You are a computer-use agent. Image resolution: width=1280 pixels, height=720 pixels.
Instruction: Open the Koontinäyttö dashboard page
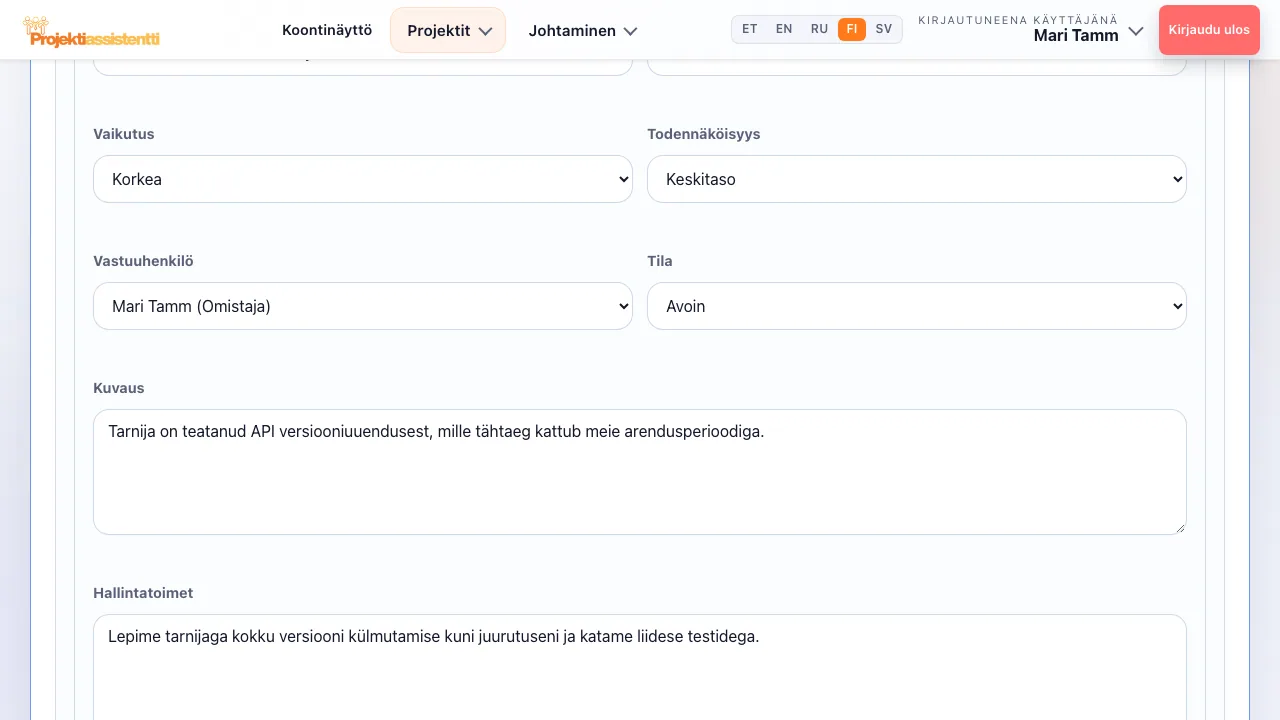[327, 30]
